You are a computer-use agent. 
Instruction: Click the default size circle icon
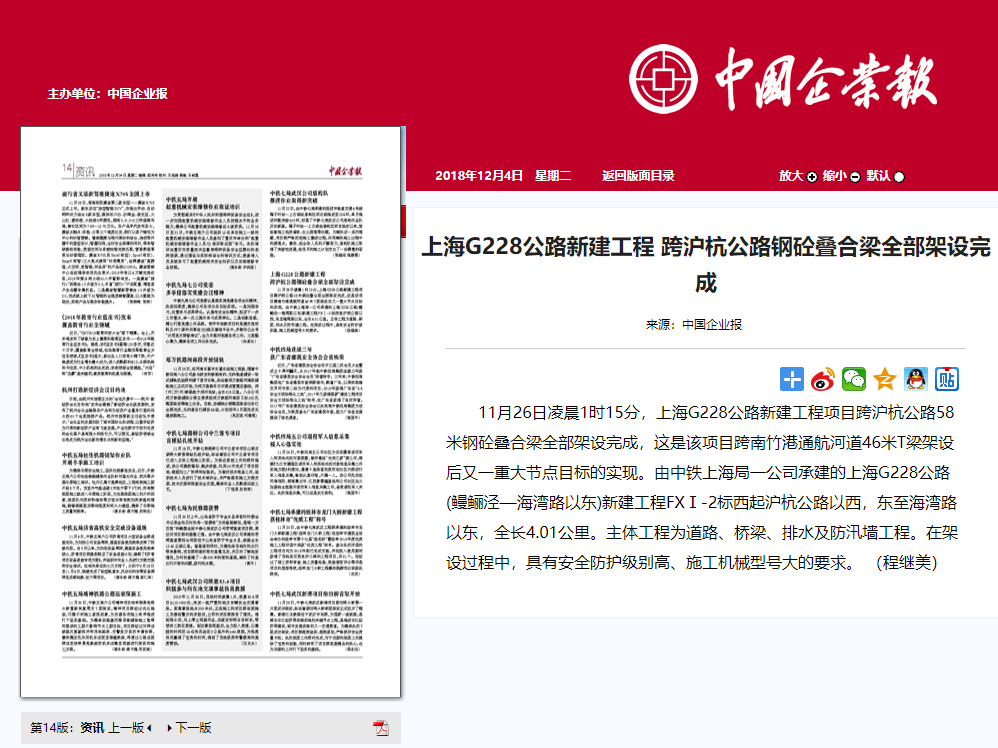[899, 177]
